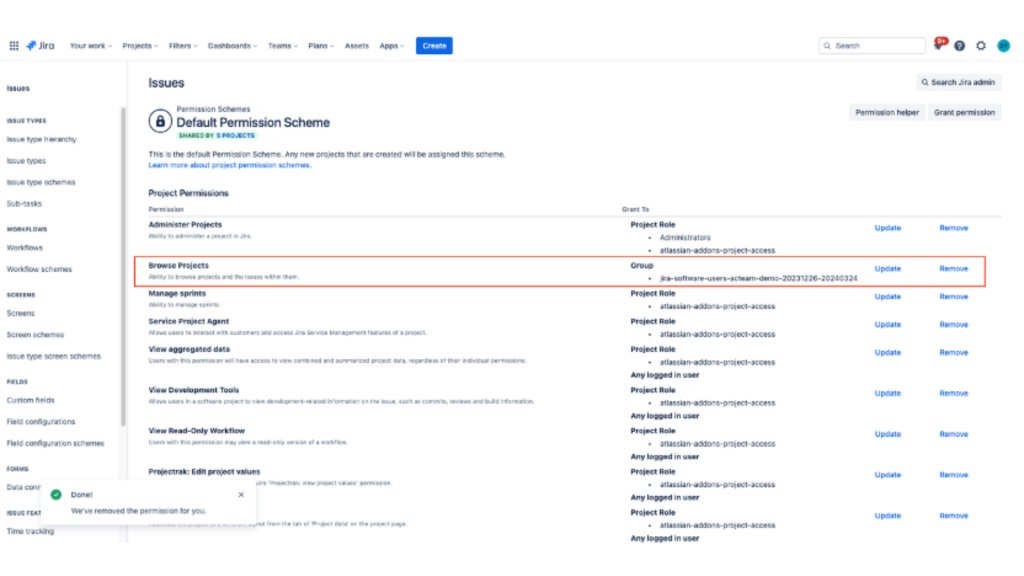Open the settings gear icon

981,46
